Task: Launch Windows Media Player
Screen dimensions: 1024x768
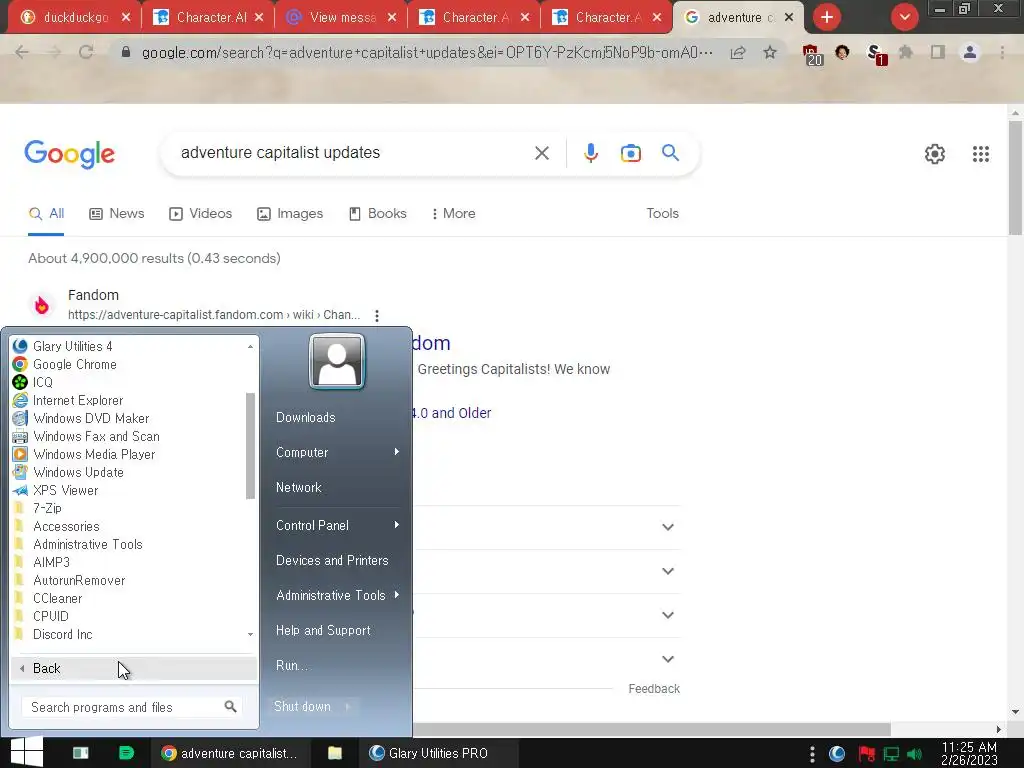Action: click(x=94, y=454)
